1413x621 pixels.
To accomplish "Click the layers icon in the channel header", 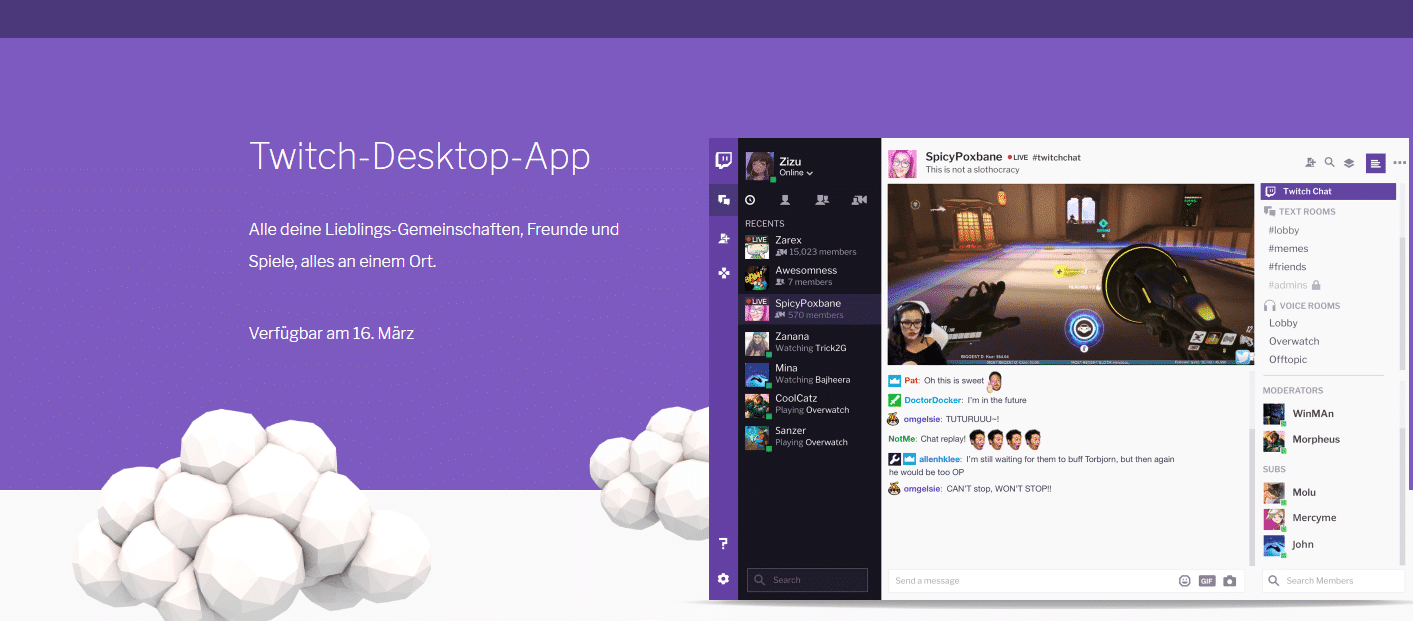I will [1348, 163].
